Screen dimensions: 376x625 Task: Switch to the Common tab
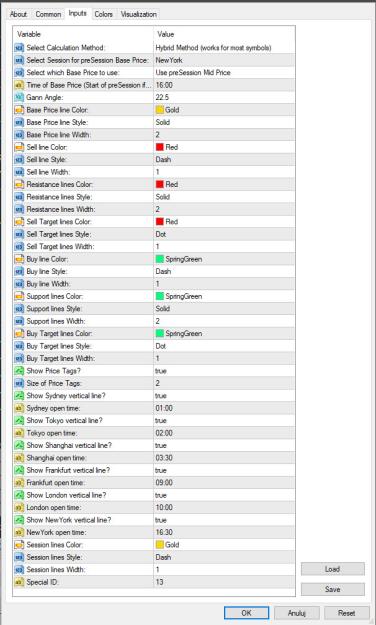tap(48, 14)
